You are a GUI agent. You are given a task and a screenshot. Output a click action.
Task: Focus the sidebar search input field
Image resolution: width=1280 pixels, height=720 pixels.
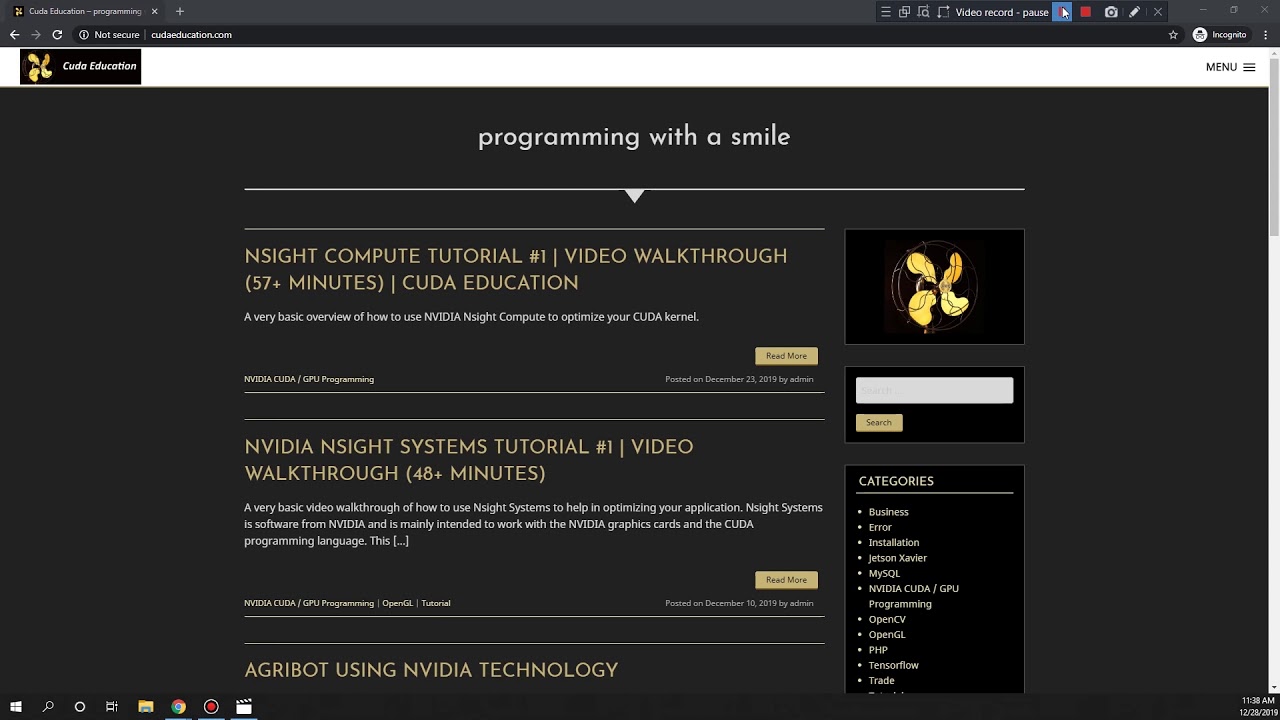point(934,390)
